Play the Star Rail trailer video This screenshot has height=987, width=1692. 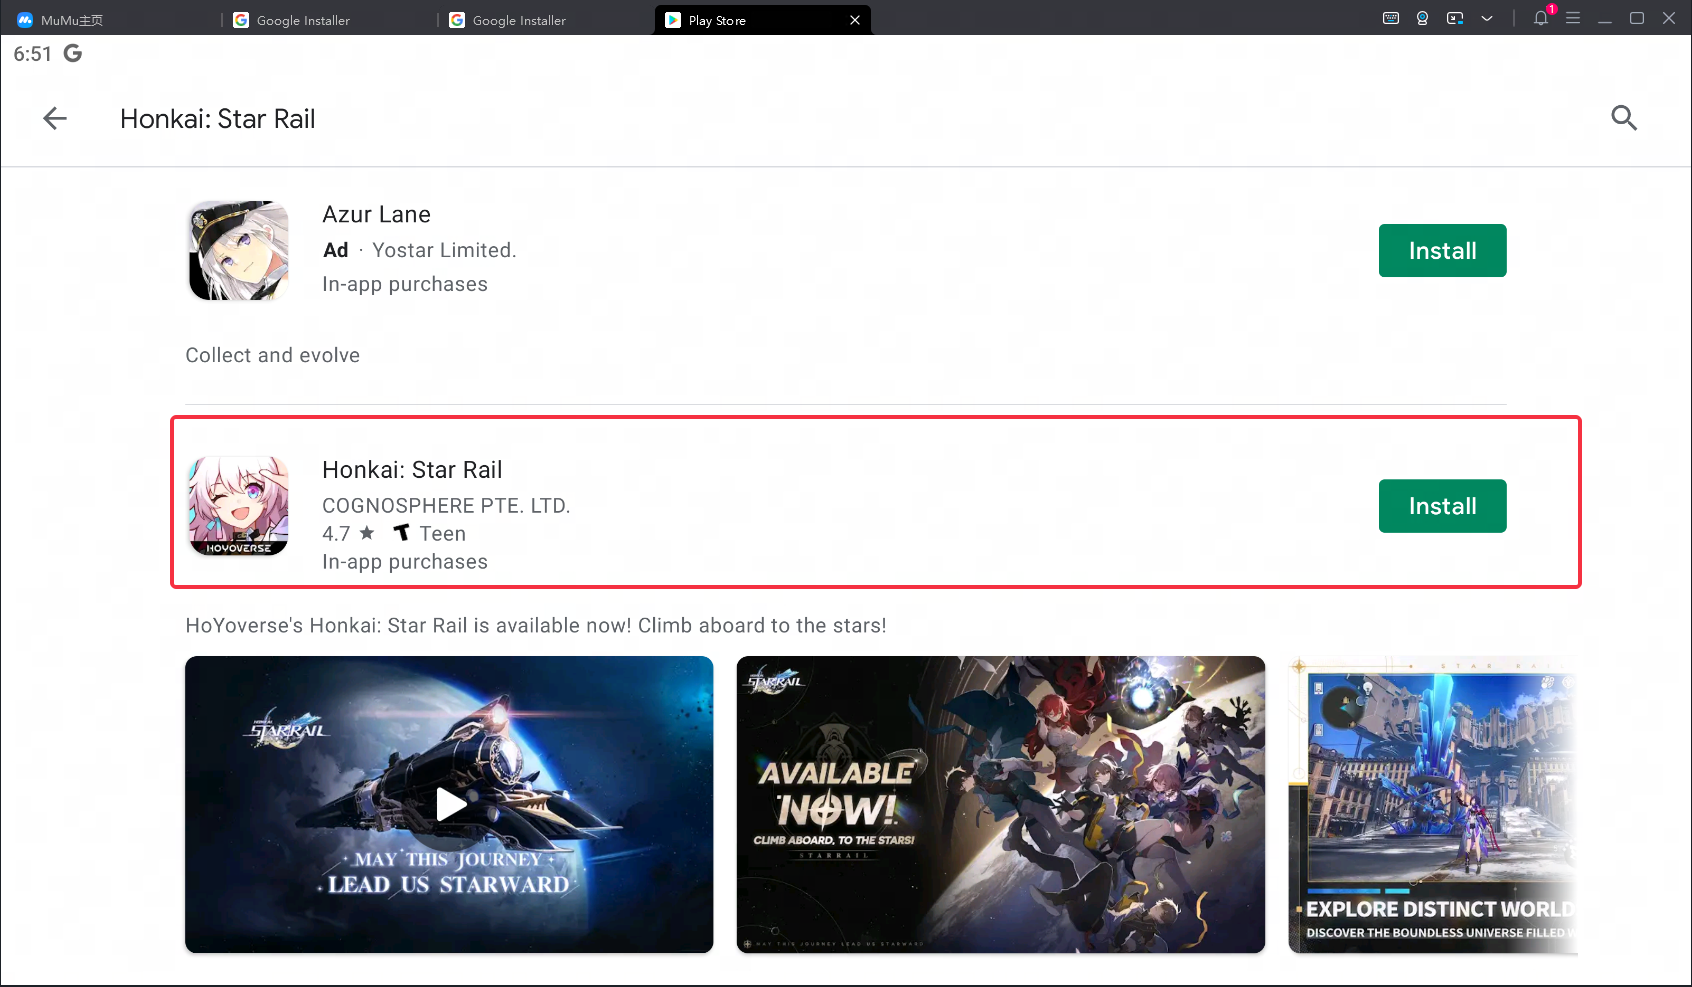[x=449, y=804]
